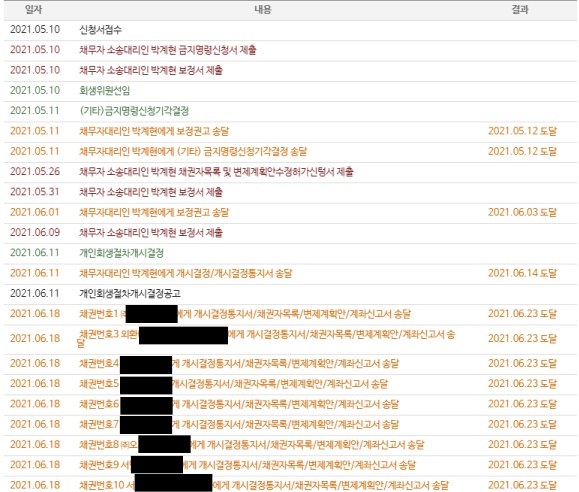Open the 박계현 금지명령신청서 제출 entry
Image resolution: width=579 pixels, height=492 pixels.
168,50
